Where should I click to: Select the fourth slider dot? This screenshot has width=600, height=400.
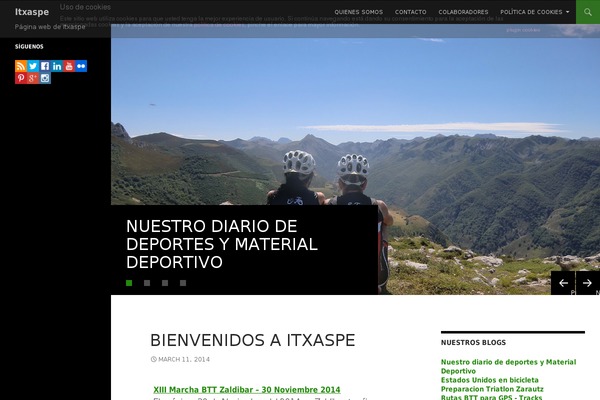tap(183, 283)
